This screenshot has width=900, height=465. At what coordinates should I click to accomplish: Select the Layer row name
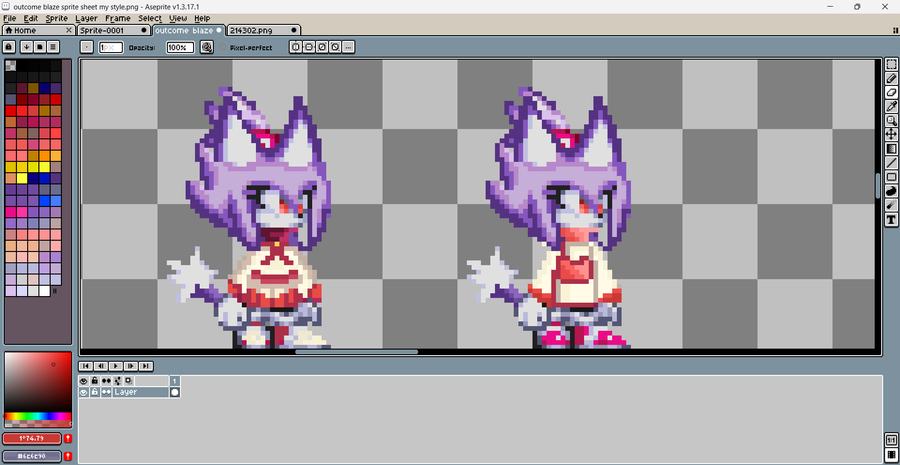141,392
